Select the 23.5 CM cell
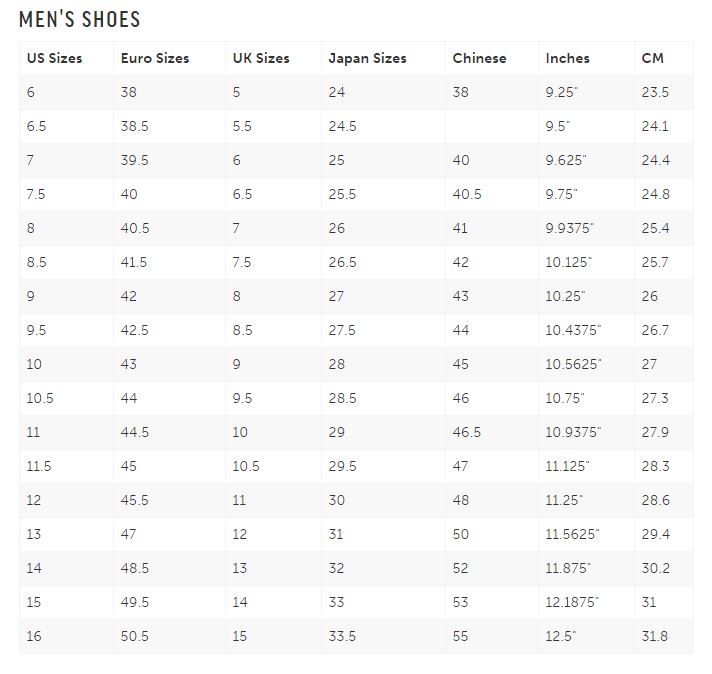Image resolution: width=712 pixels, height=674 pixels. [655, 92]
